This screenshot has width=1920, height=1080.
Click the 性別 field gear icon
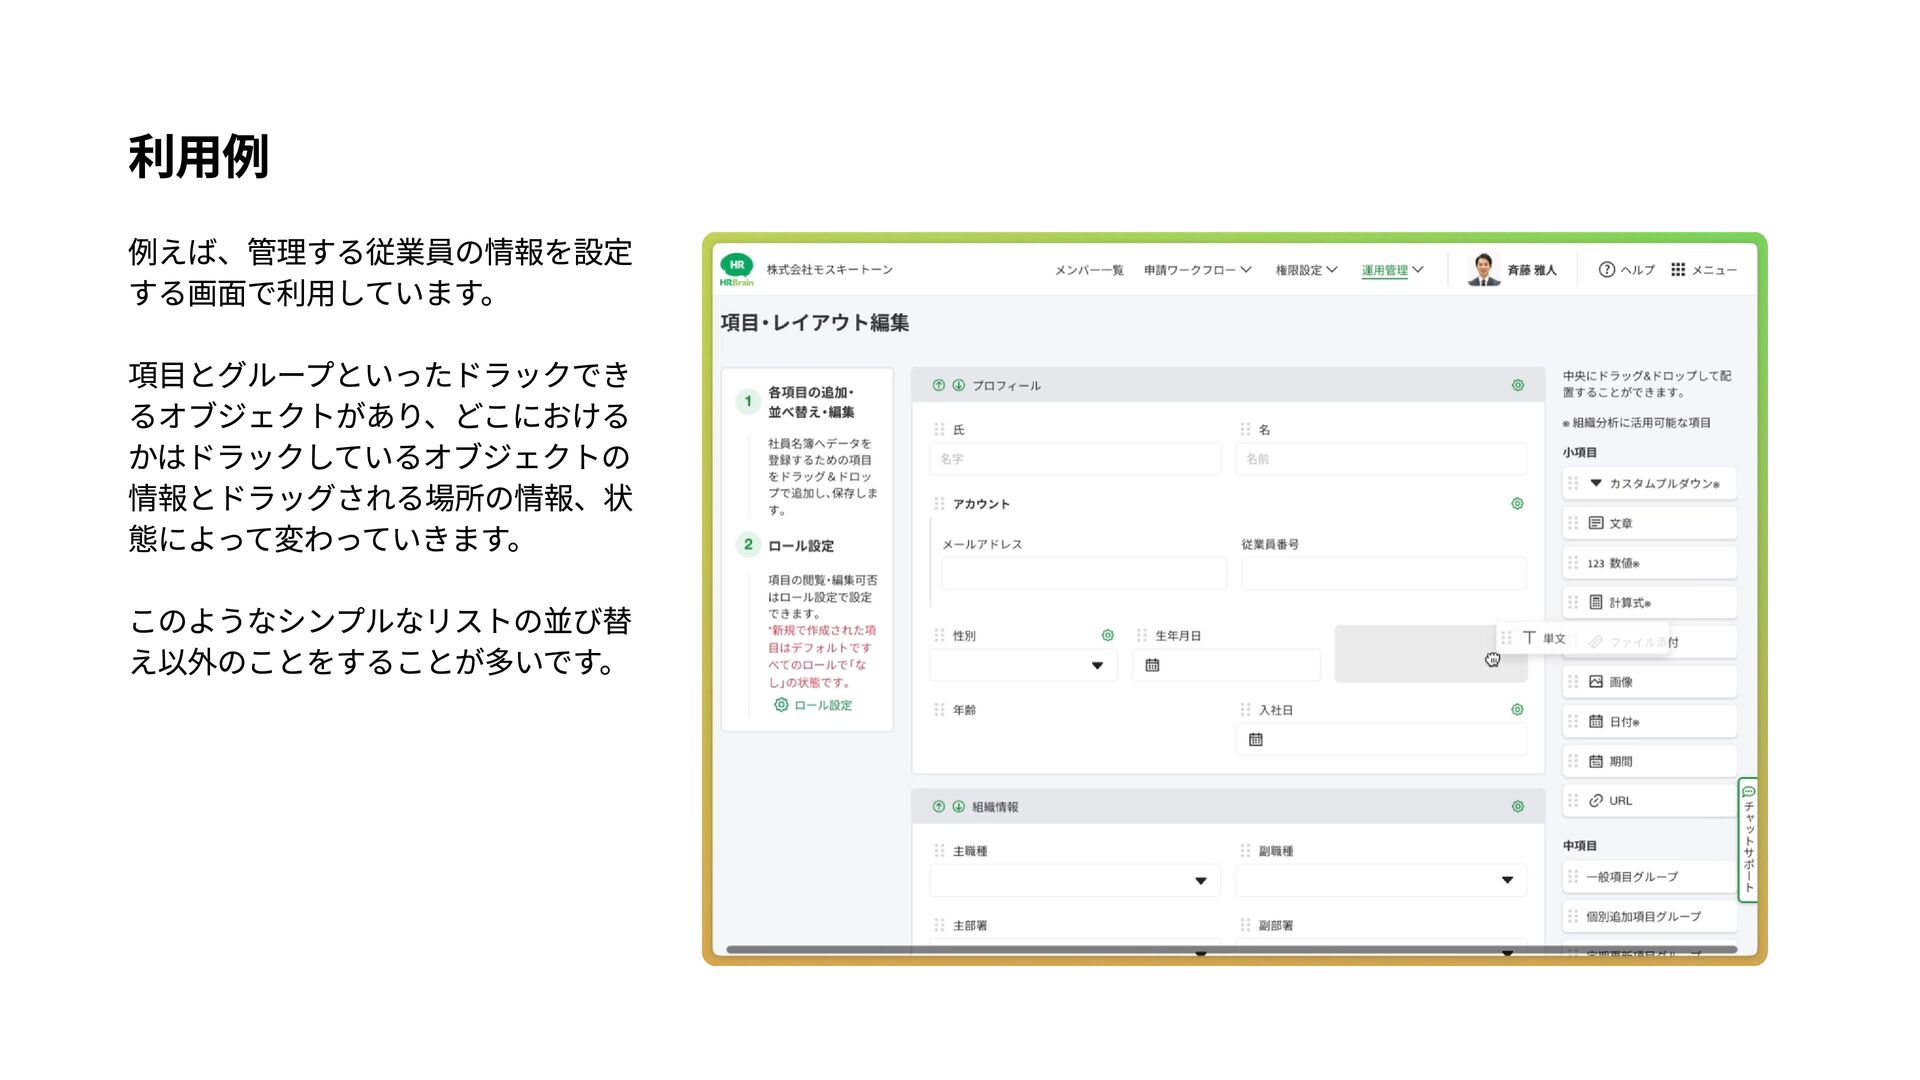(1107, 635)
